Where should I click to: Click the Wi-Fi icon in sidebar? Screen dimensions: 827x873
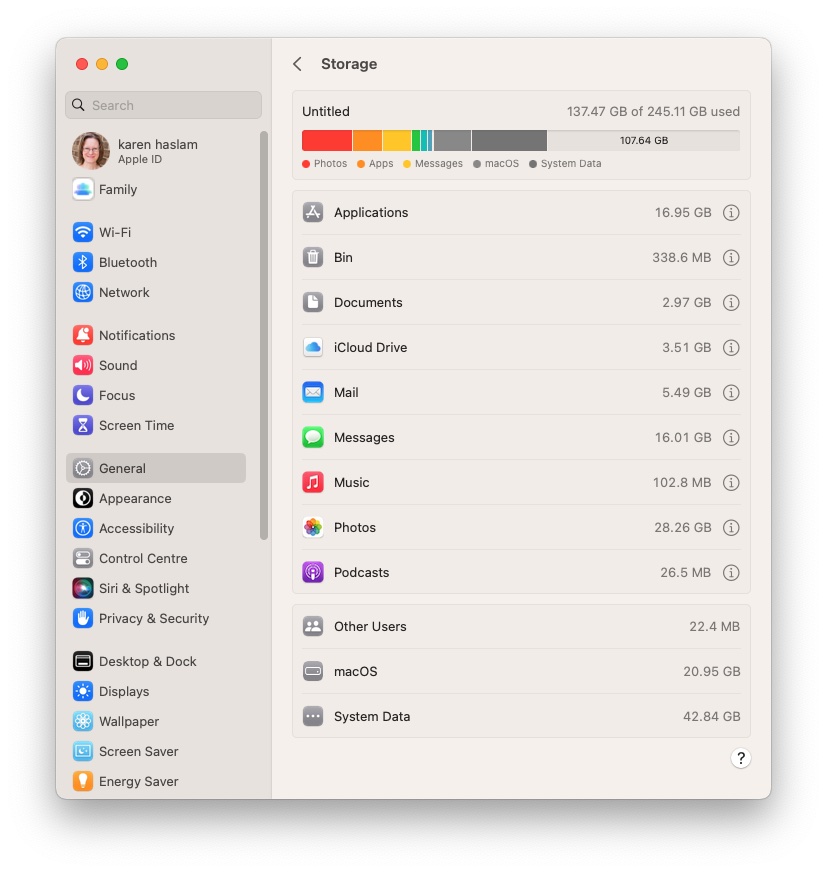tap(83, 232)
